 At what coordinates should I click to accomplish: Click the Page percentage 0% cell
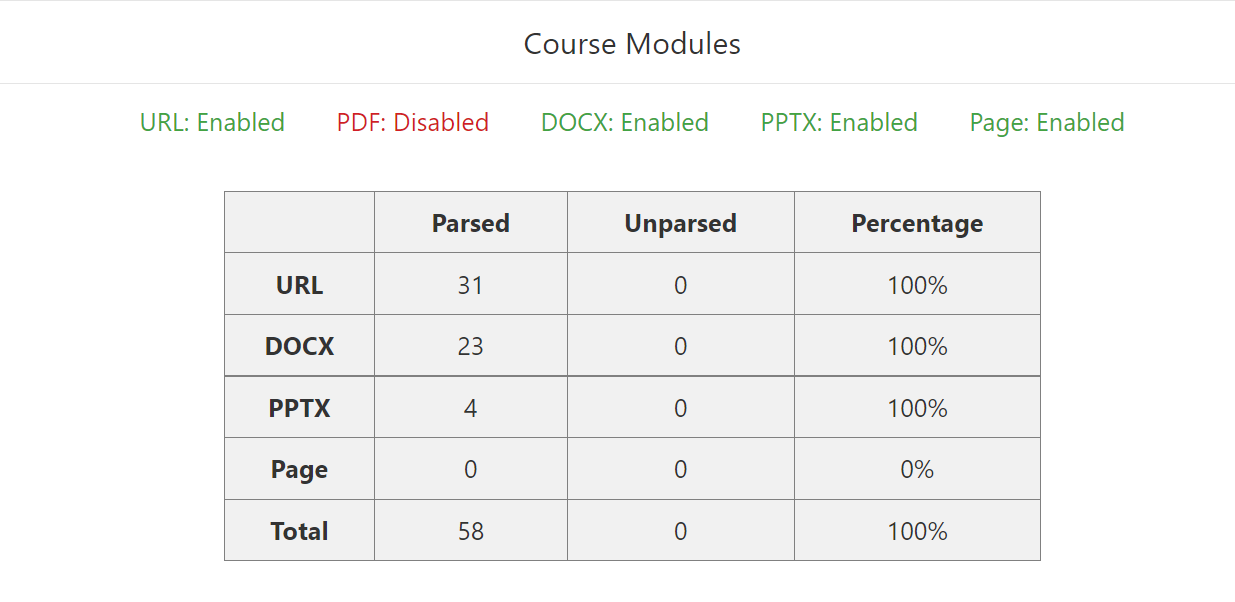[x=917, y=469]
